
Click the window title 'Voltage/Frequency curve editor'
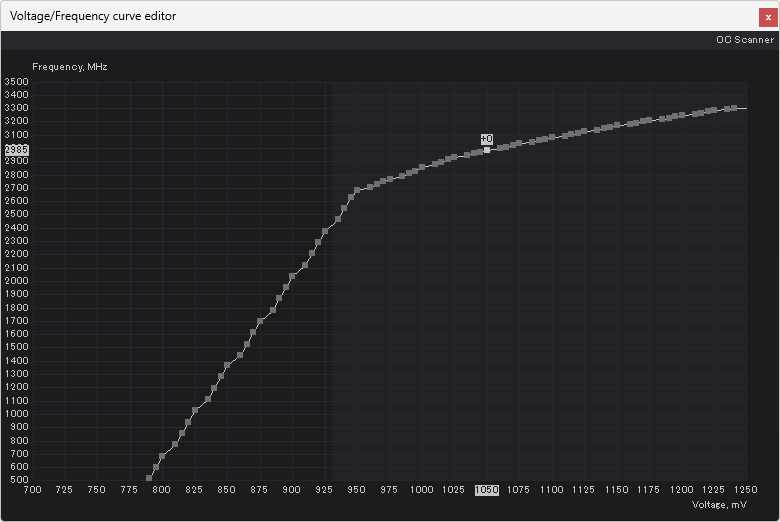[93, 16]
